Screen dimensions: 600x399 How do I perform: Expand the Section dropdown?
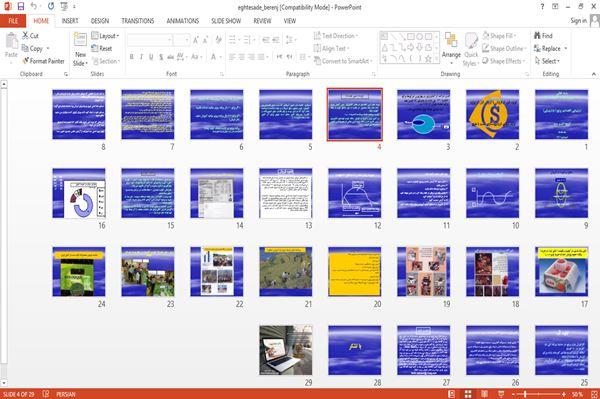pyautogui.click(x=106, y=61)
